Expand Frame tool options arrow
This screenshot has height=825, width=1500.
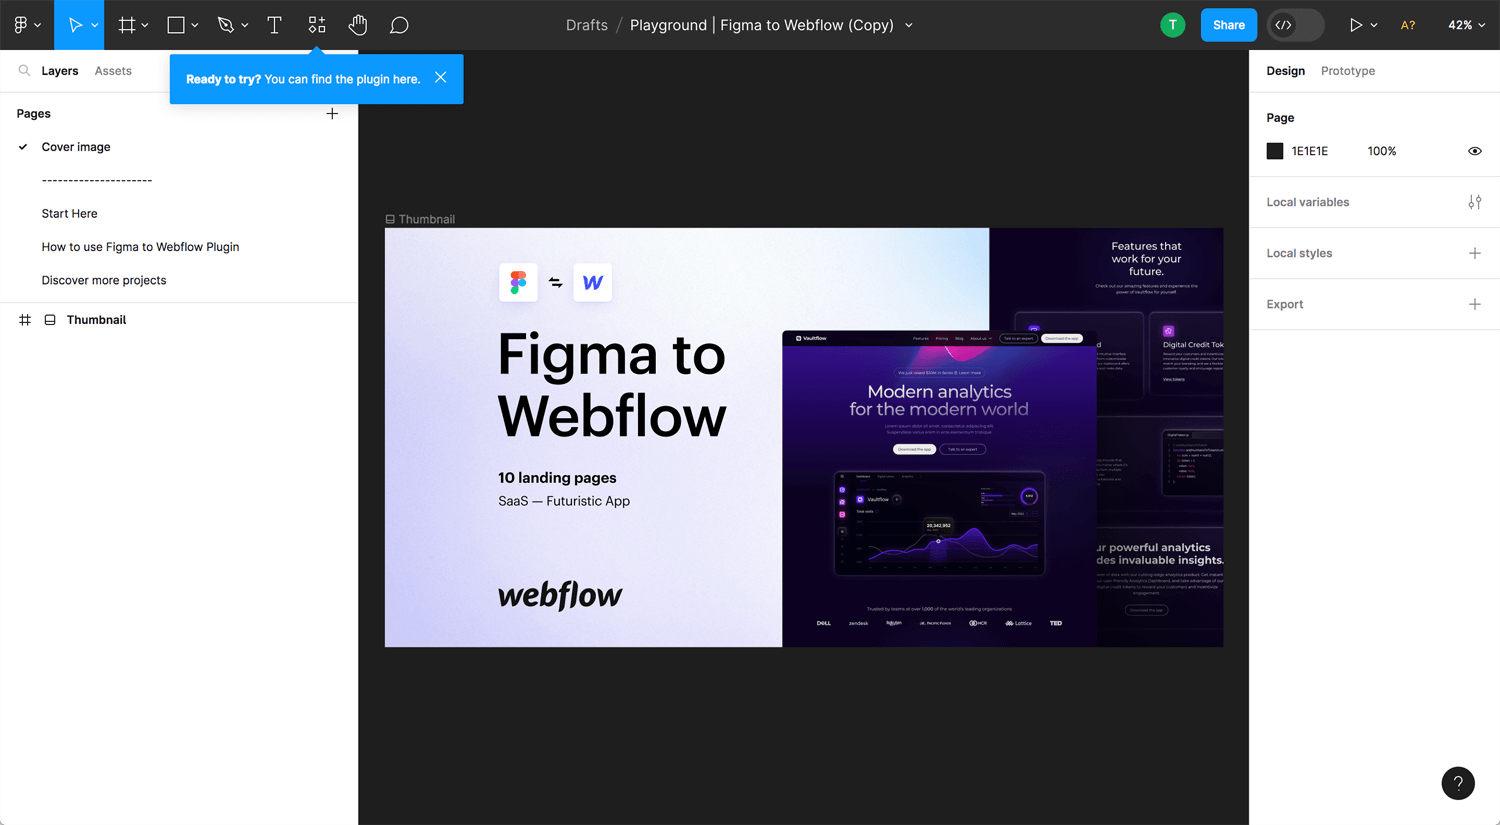145,26
